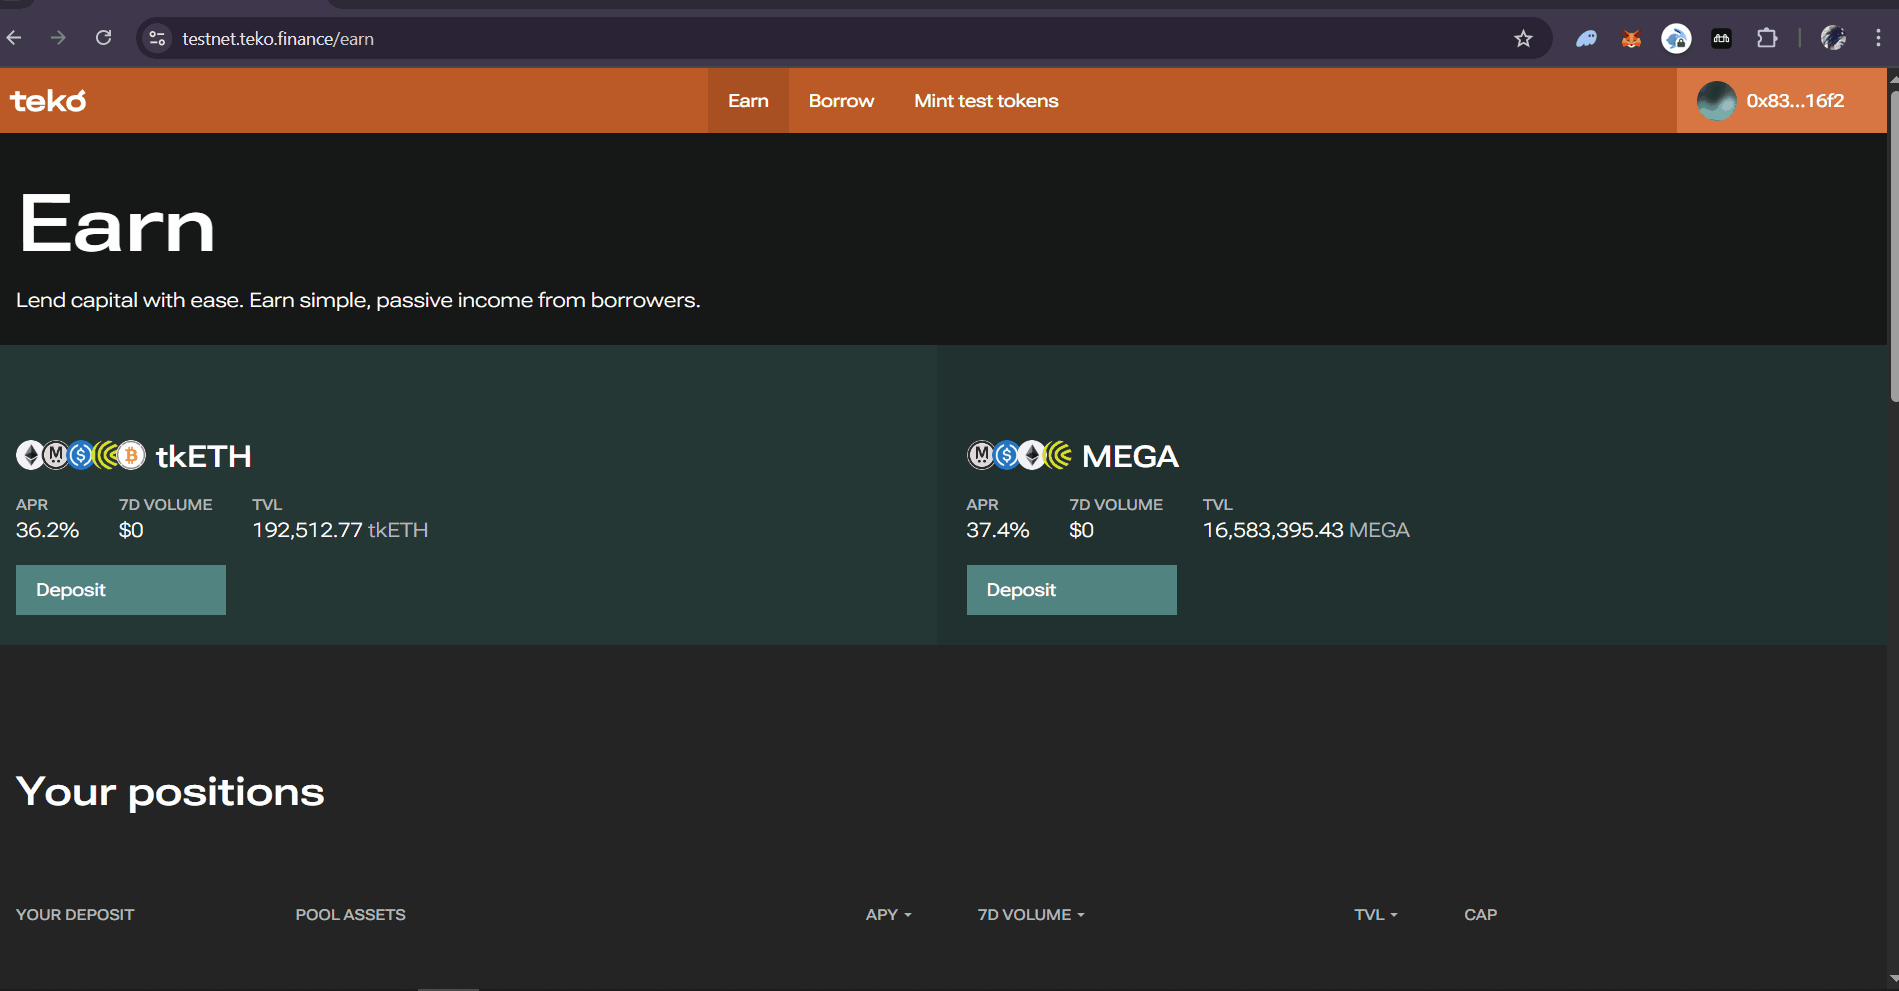This screenshot has width=1899, height=991.
Task: Sort positions by 7D VOLUME
Action: [x=1031, y=915]
